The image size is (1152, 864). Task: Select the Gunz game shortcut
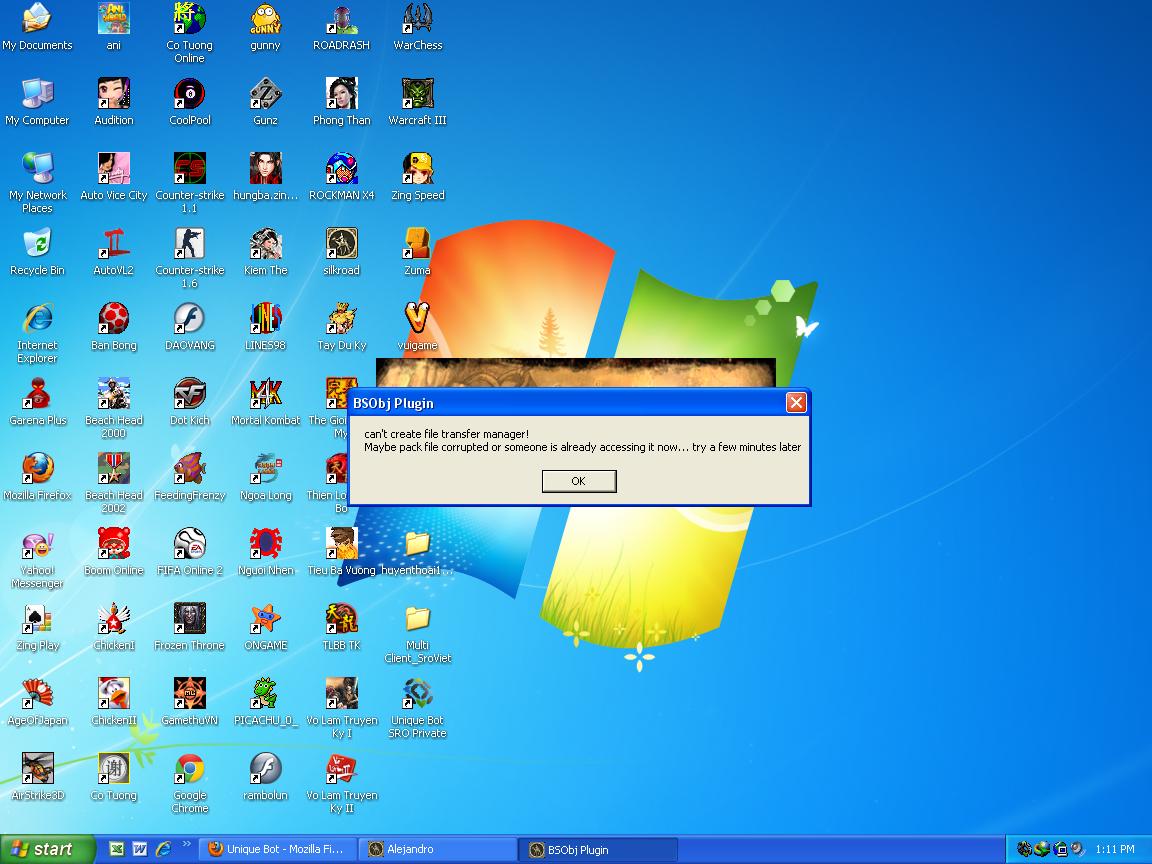pos(265,103)
